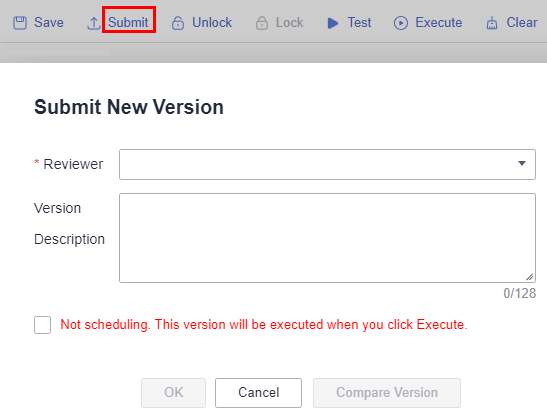Select the Execute toolbar text
Screen dimensions: 547x418
tap(439, 23)
